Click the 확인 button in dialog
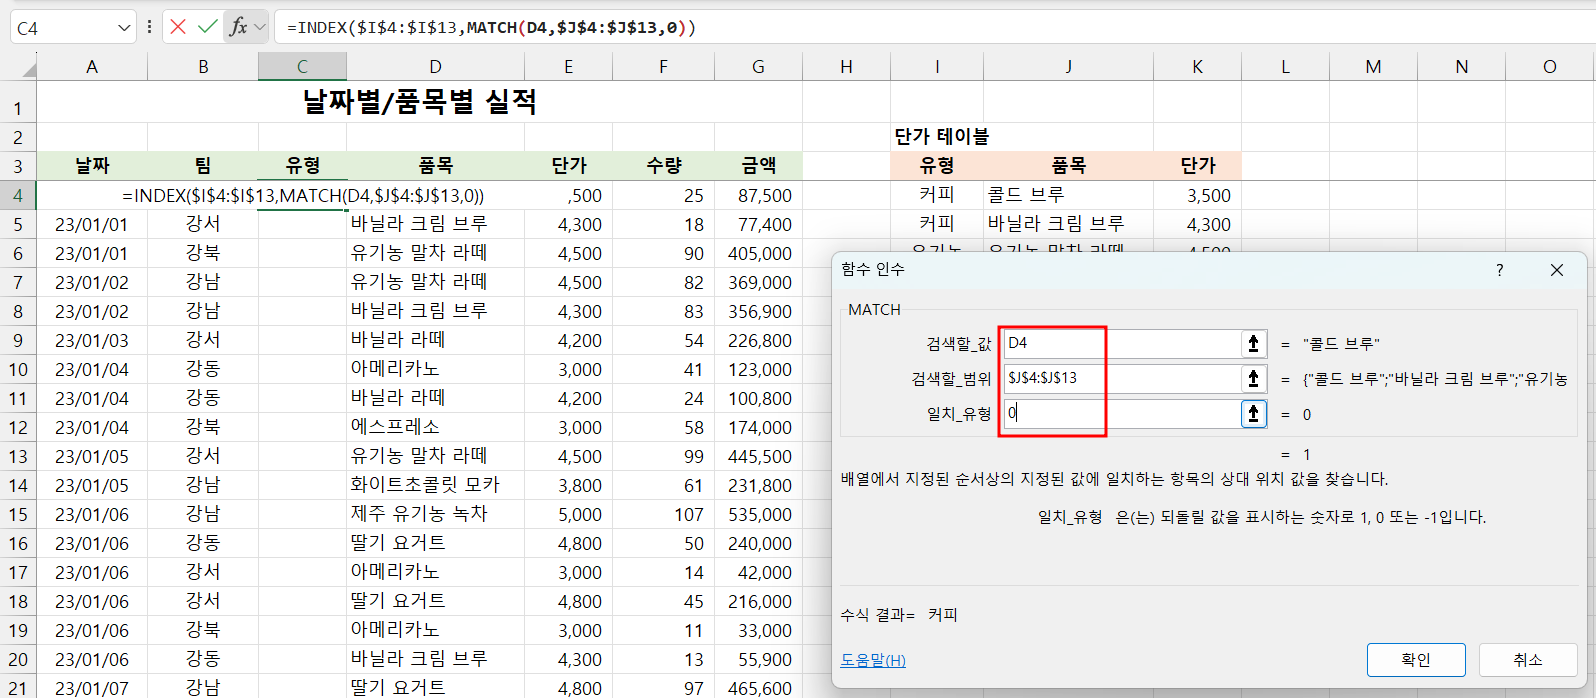Screen dimensions: 1596x698 pos(1416,660)
